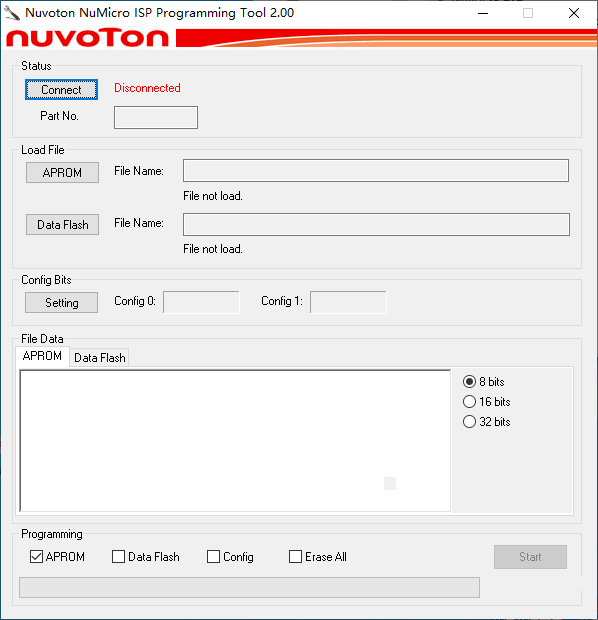The image size is (598, 620).
Task: Click the Disconnected status text
Action: point(147,88)
